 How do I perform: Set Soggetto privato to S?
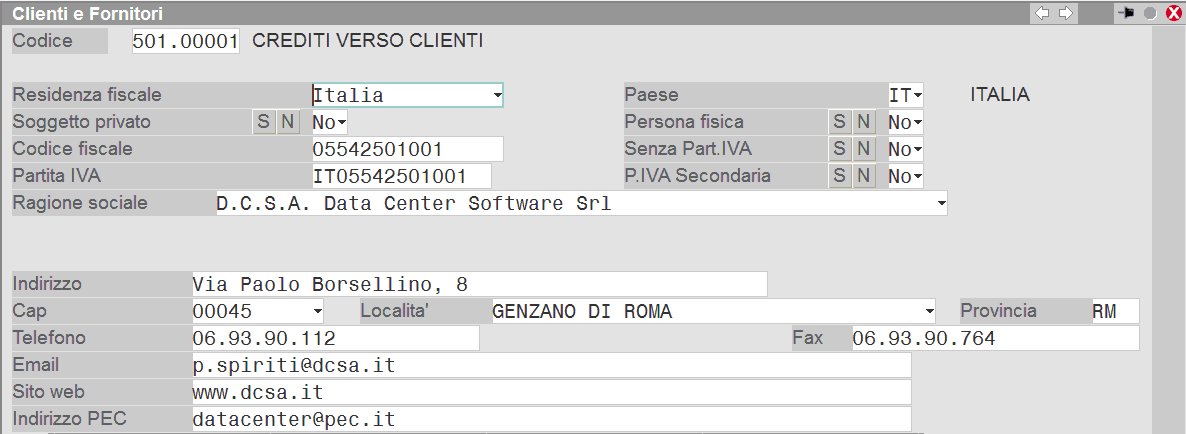point(263,122)
